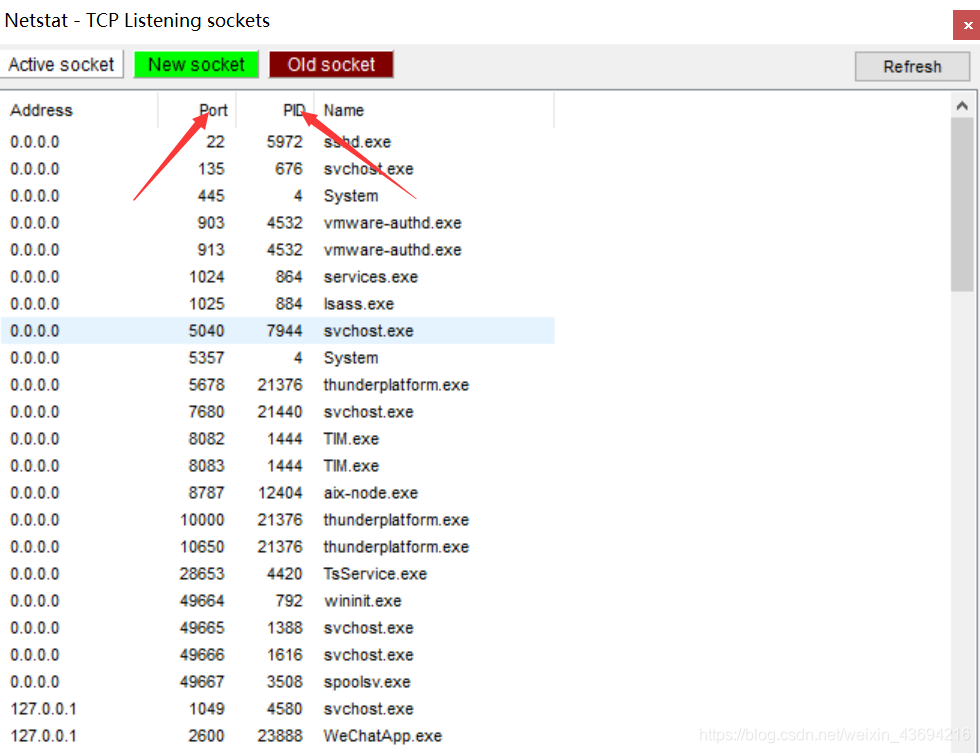Switch to the New socket tab
The image size is (980, 753).
[x=196, y=64]
